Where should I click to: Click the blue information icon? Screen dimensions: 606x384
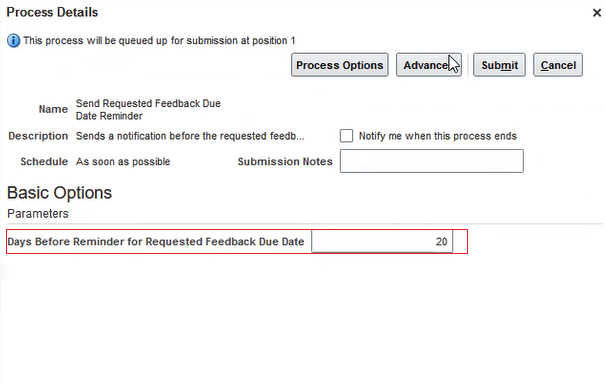14,41
